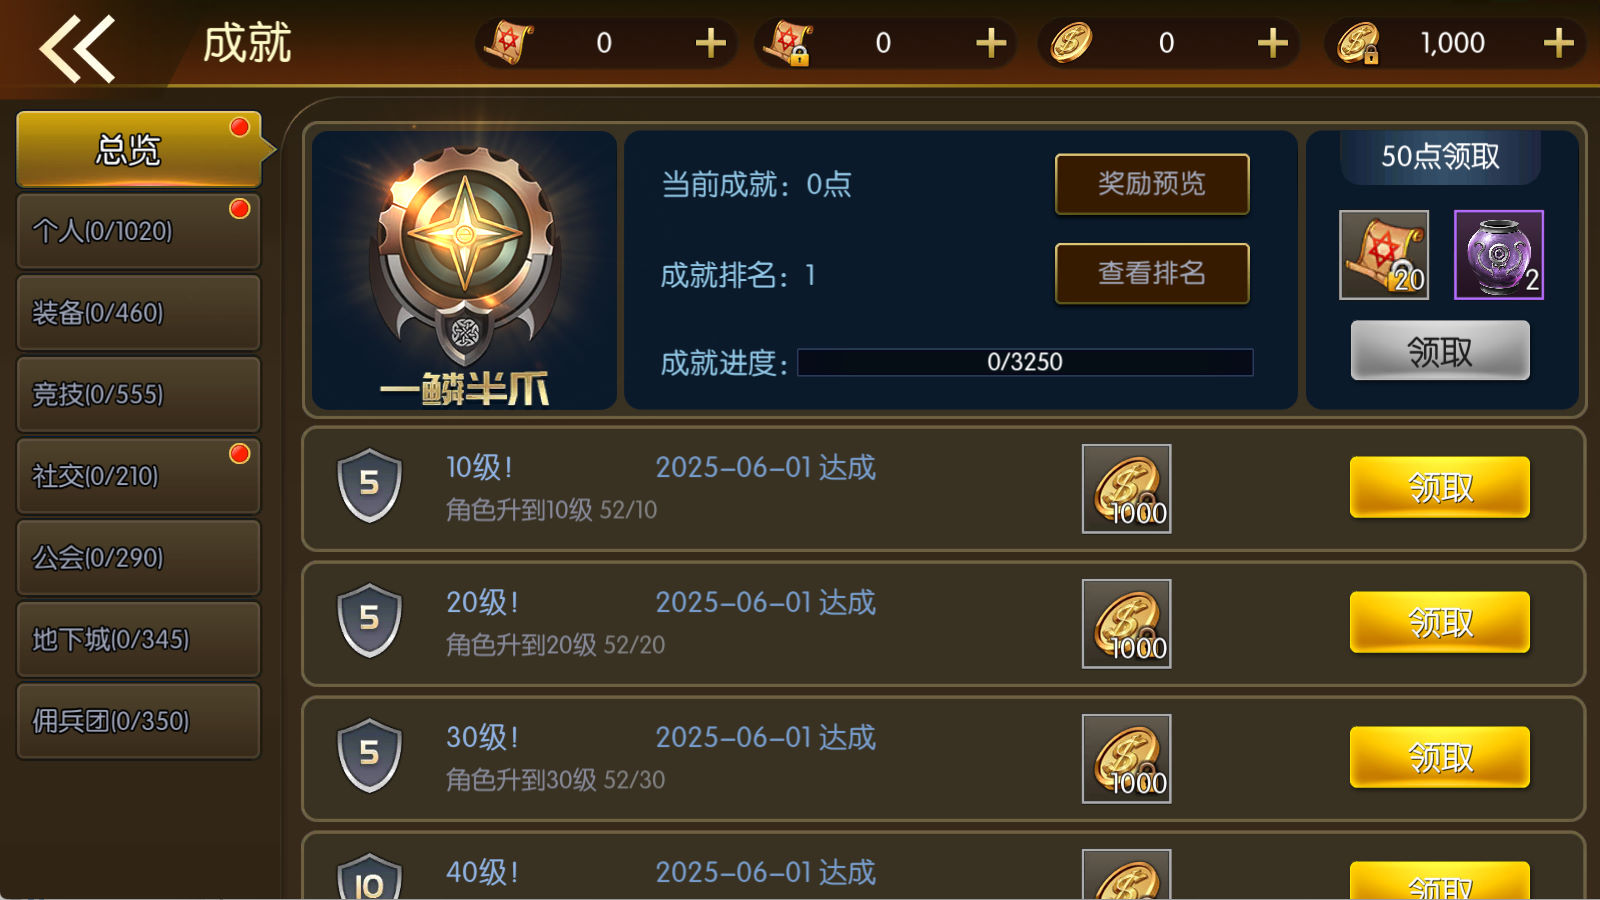Tap the gray 领取 under 50点领取
This screenshot has height=900, width=1600.
click(x=1440, y=350)
